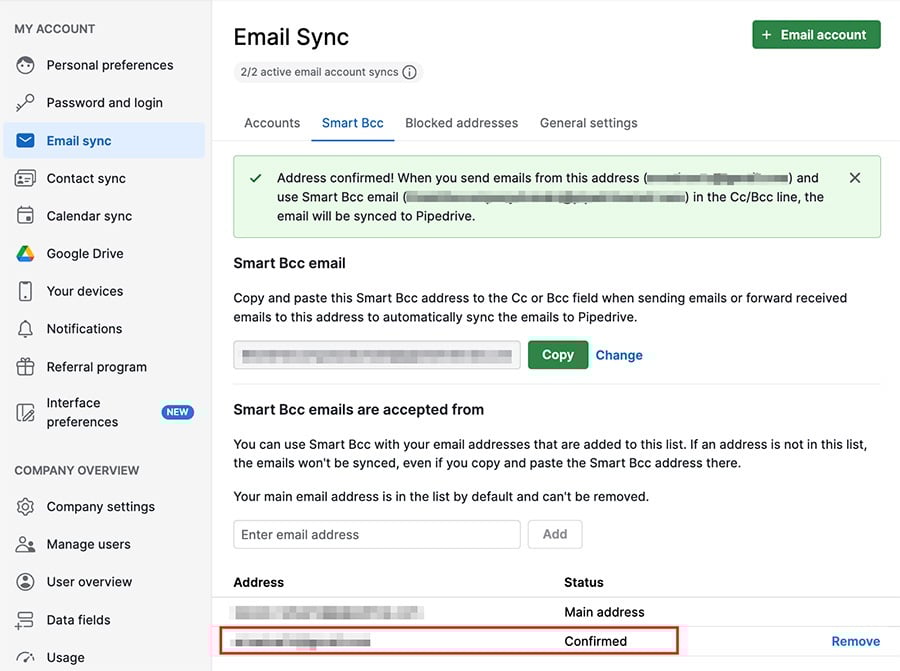Dismiss the Address confirmed banner

tap(855, 178)
